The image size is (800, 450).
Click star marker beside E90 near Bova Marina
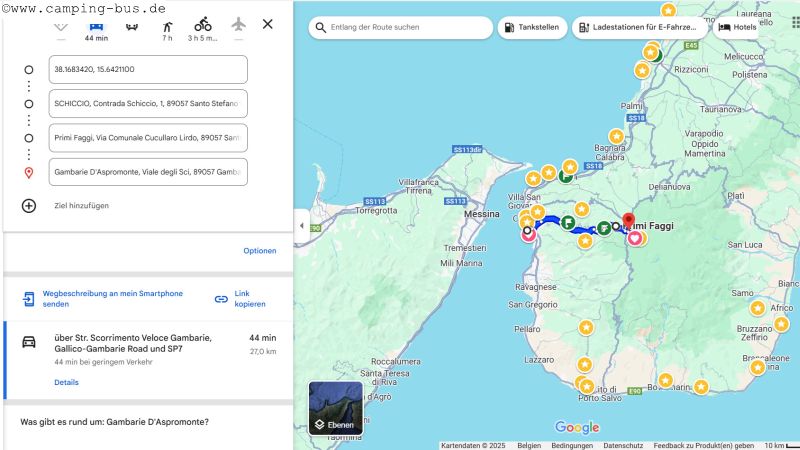coord(665,380)
